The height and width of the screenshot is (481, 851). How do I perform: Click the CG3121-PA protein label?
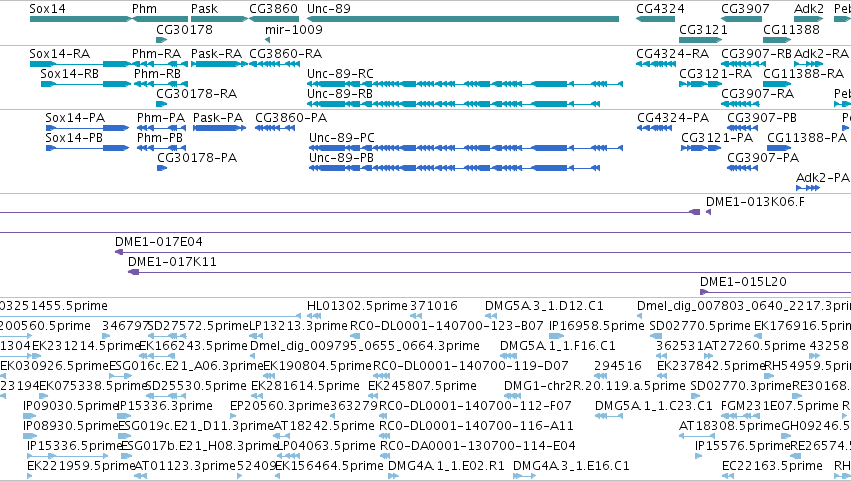pyautogui.click(x=717, y=138)
